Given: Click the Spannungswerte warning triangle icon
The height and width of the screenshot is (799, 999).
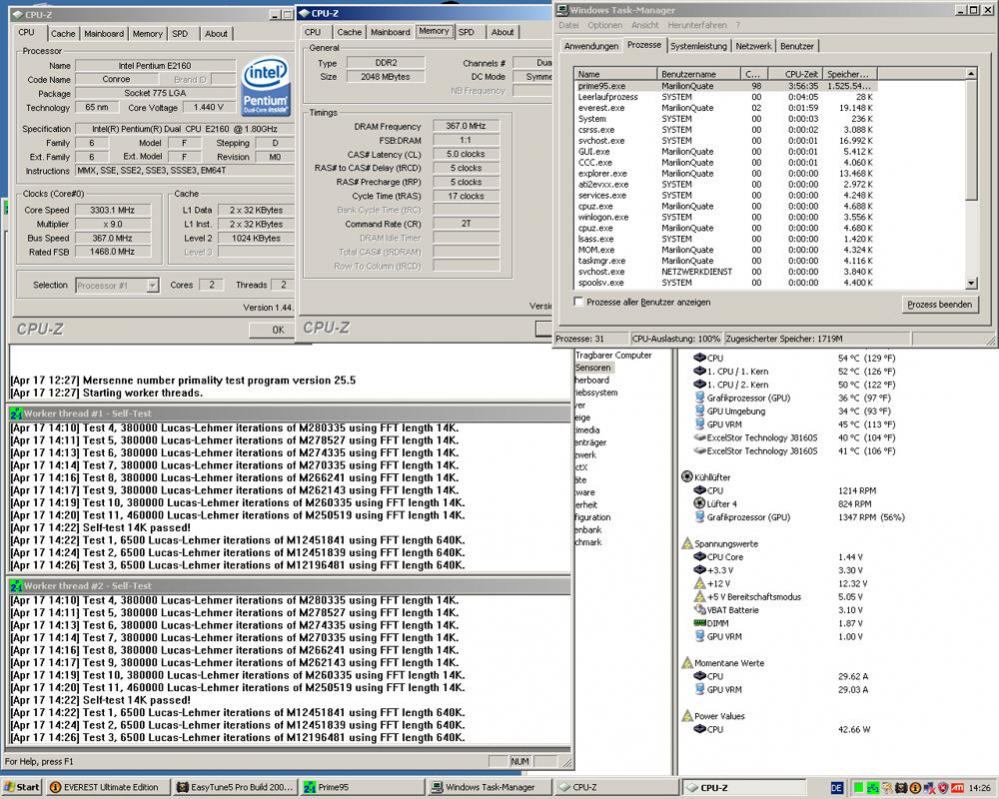Looking at the screenshot, I should (687, 543).
